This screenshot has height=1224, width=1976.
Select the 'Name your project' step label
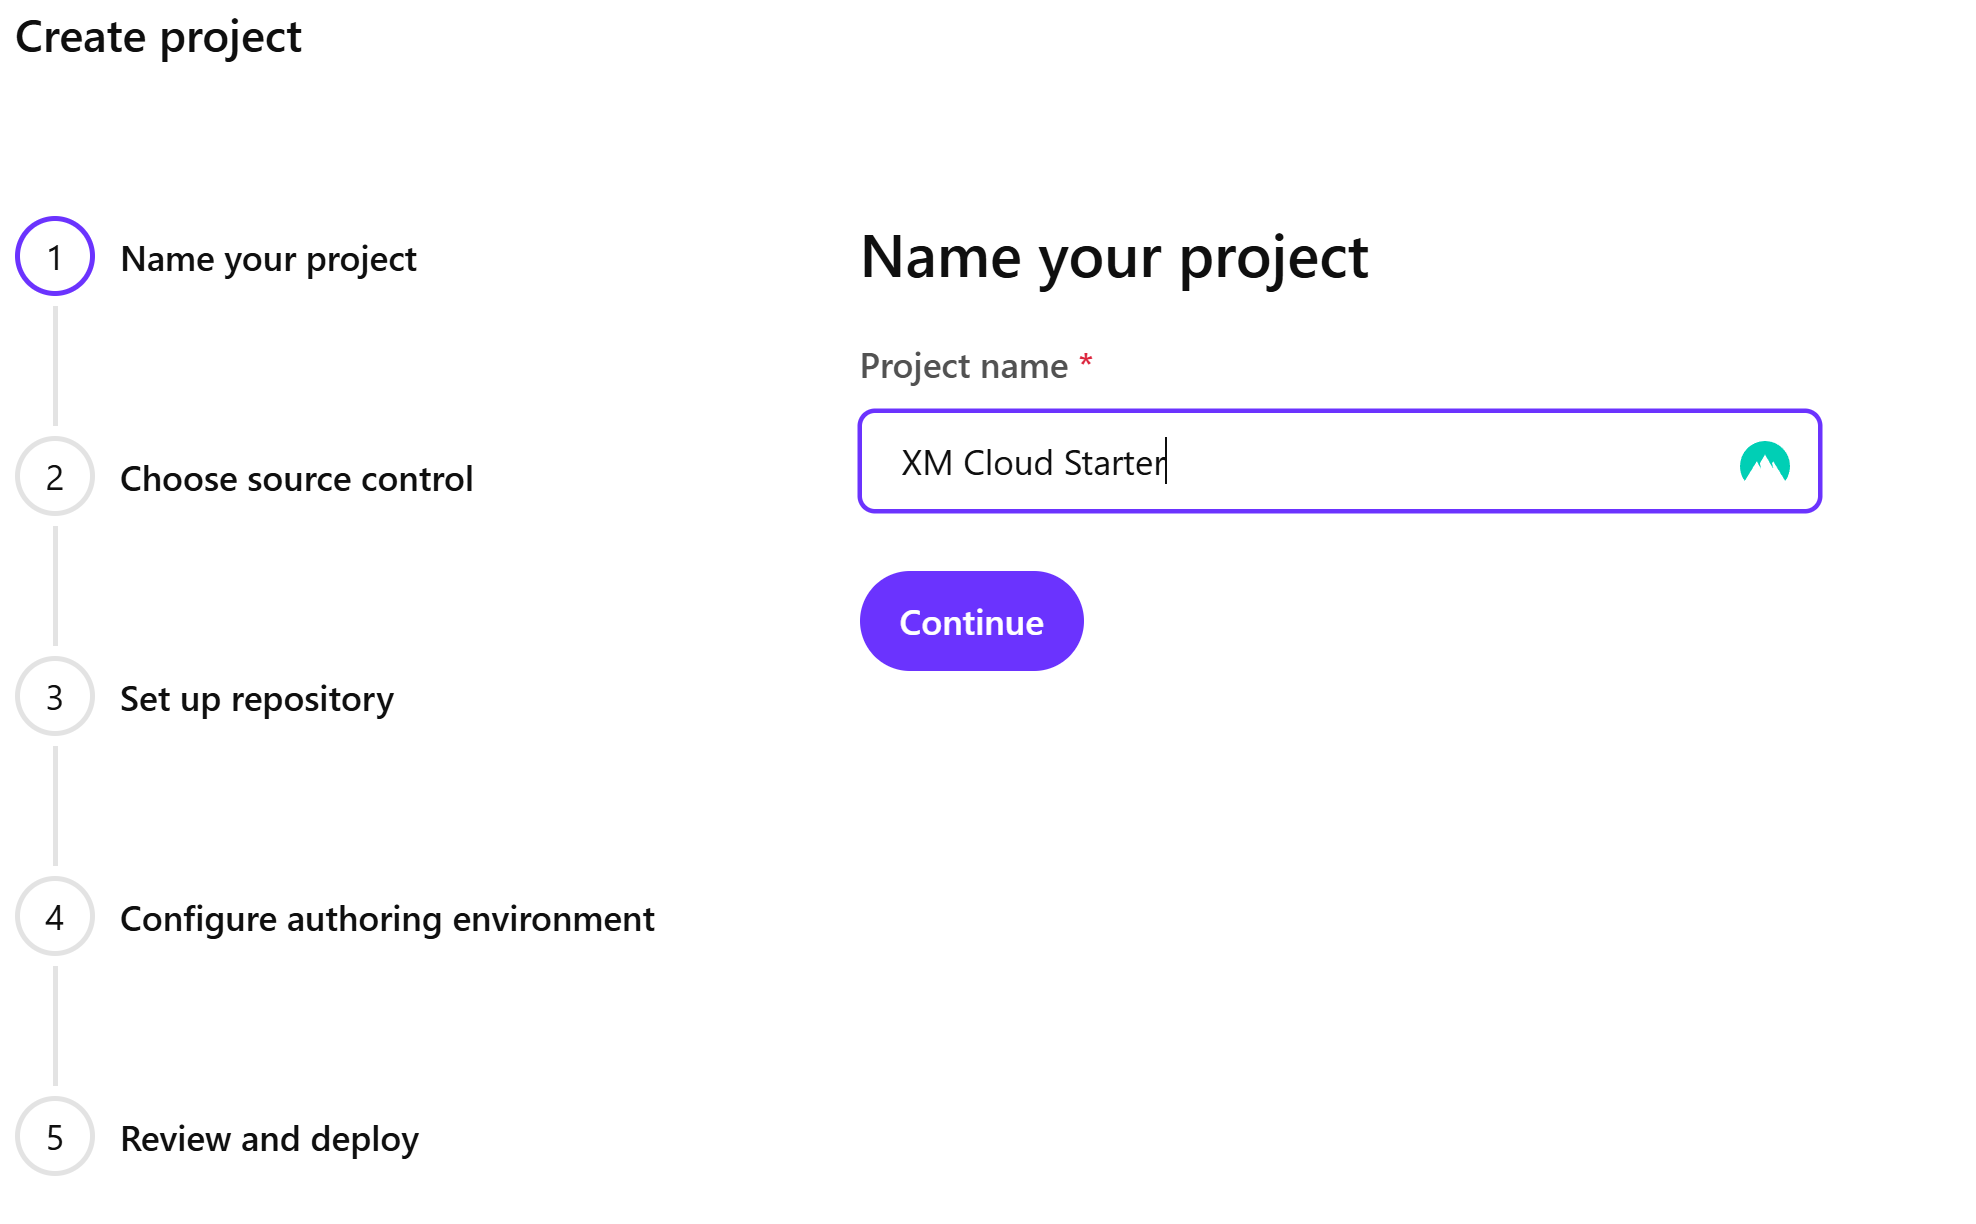268,259
